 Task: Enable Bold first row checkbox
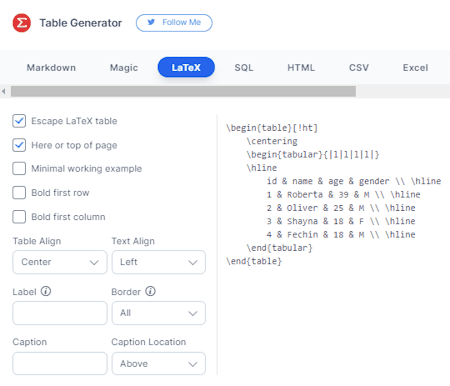pos(19,193)
